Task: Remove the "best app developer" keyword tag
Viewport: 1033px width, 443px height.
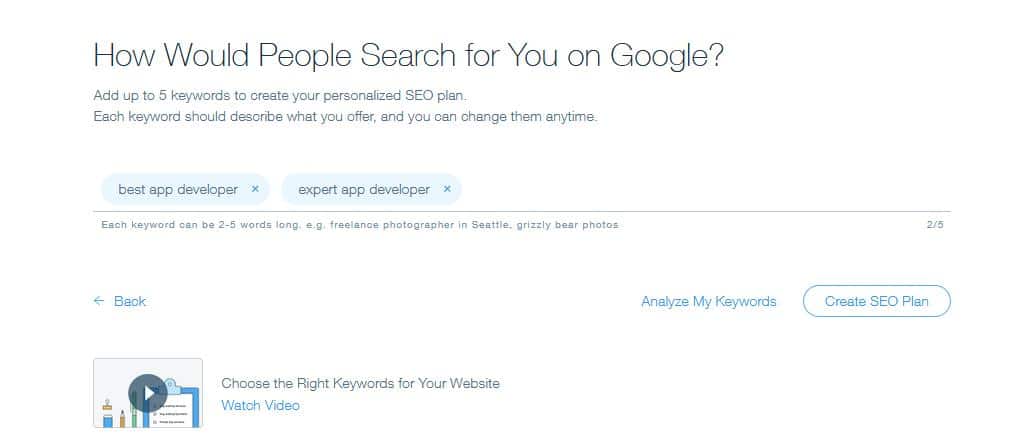Action: pos(255,189)
